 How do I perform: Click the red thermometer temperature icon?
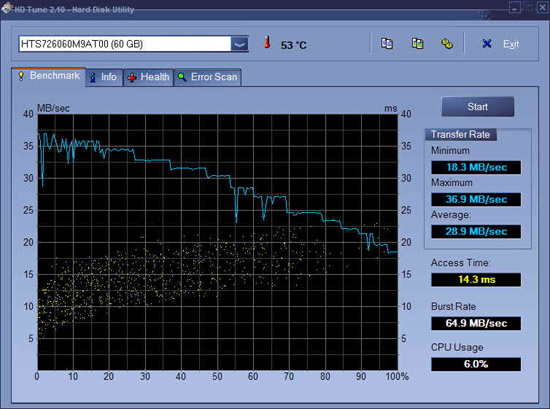(267, 42)
